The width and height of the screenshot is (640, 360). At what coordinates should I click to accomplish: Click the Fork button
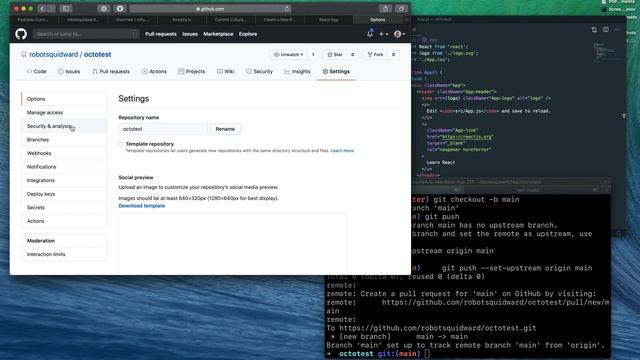375,54
